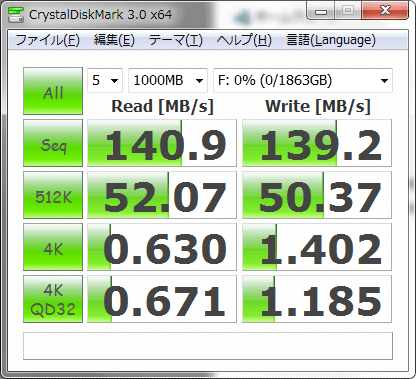Select the 4K QD32 write result 1.185

317,299
